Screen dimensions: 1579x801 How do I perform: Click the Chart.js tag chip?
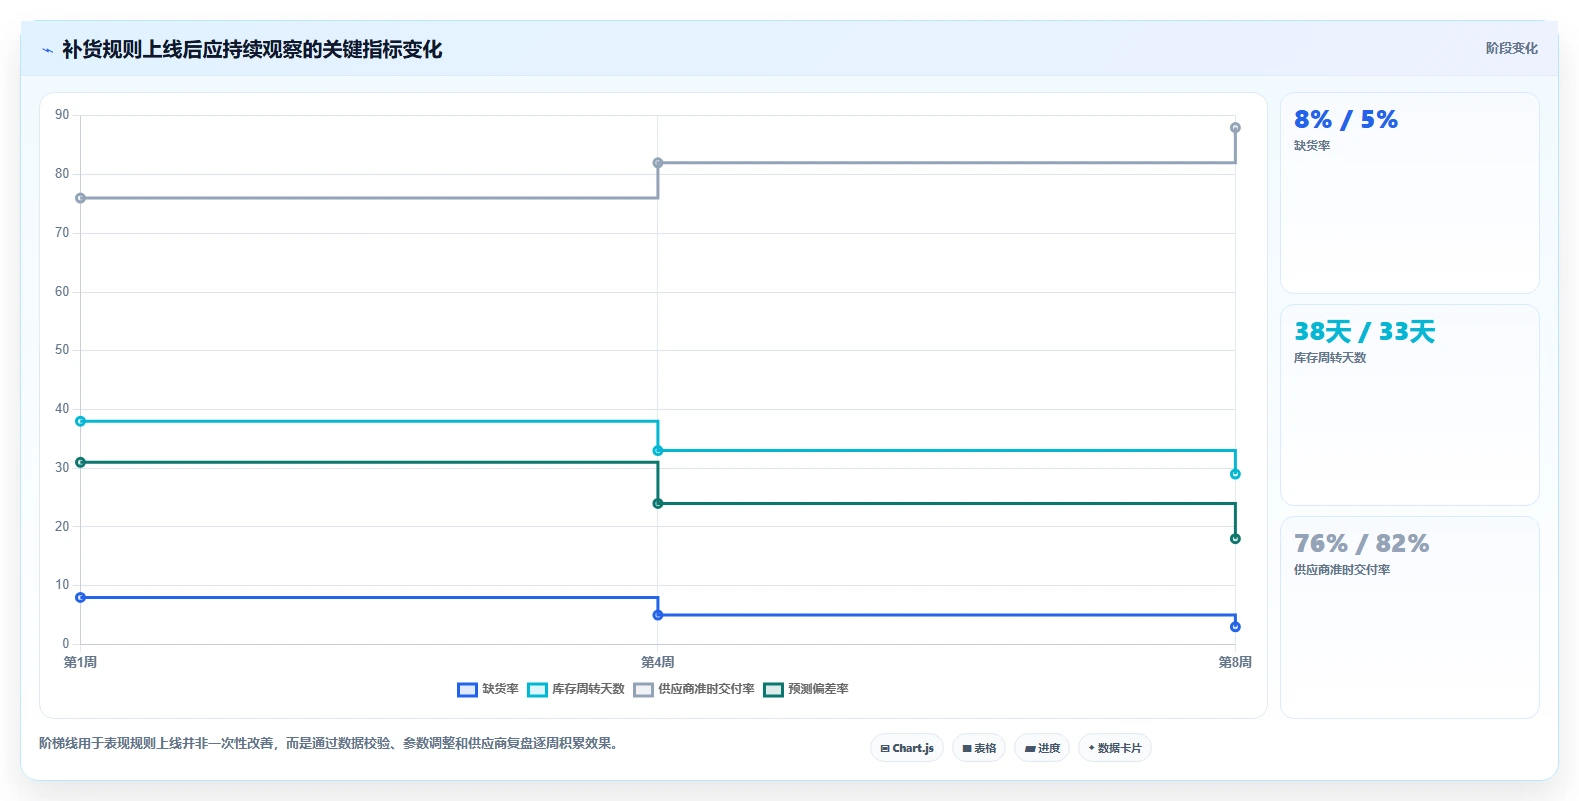coord(907,748)
